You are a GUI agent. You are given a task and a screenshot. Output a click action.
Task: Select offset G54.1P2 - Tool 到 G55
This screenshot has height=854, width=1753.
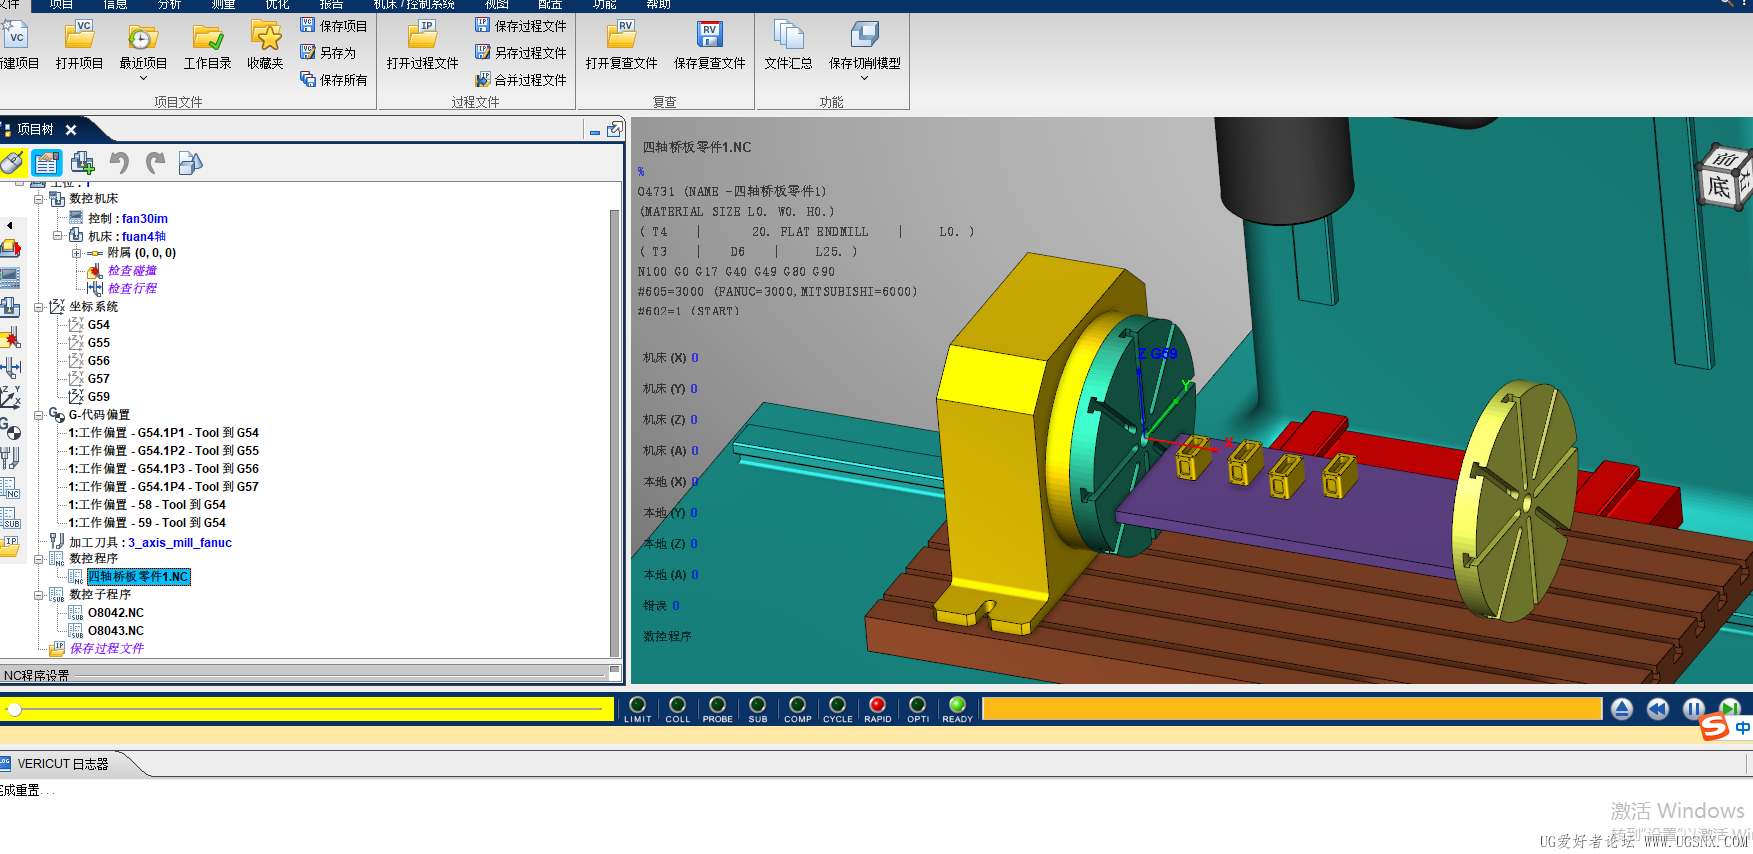(x=163, y=451)
